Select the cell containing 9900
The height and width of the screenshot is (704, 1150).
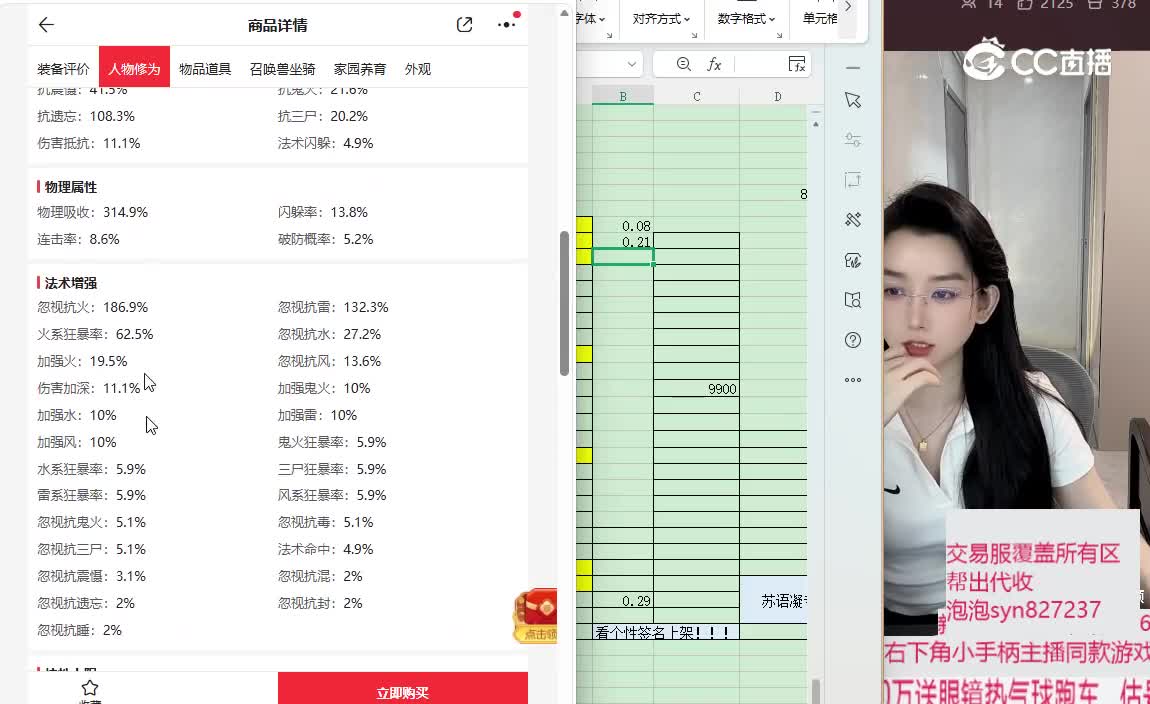[x=697, y=389]
